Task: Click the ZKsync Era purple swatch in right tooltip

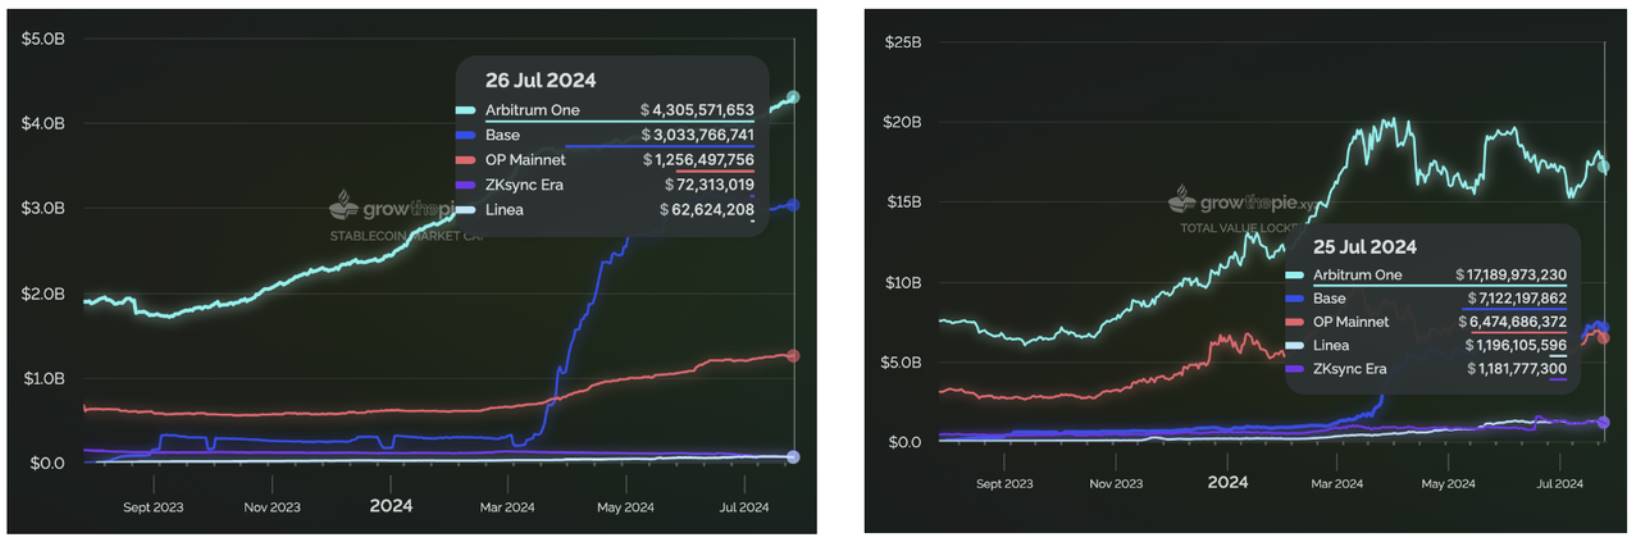Action: [1295, 369]
